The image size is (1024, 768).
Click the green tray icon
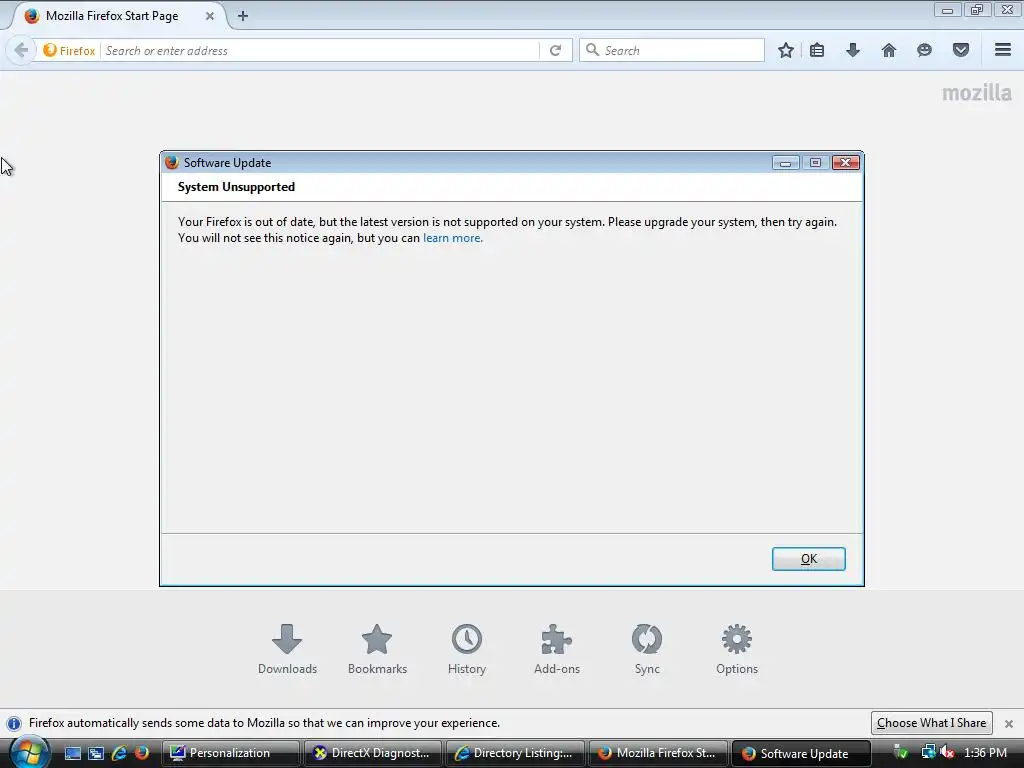(901, 752)
